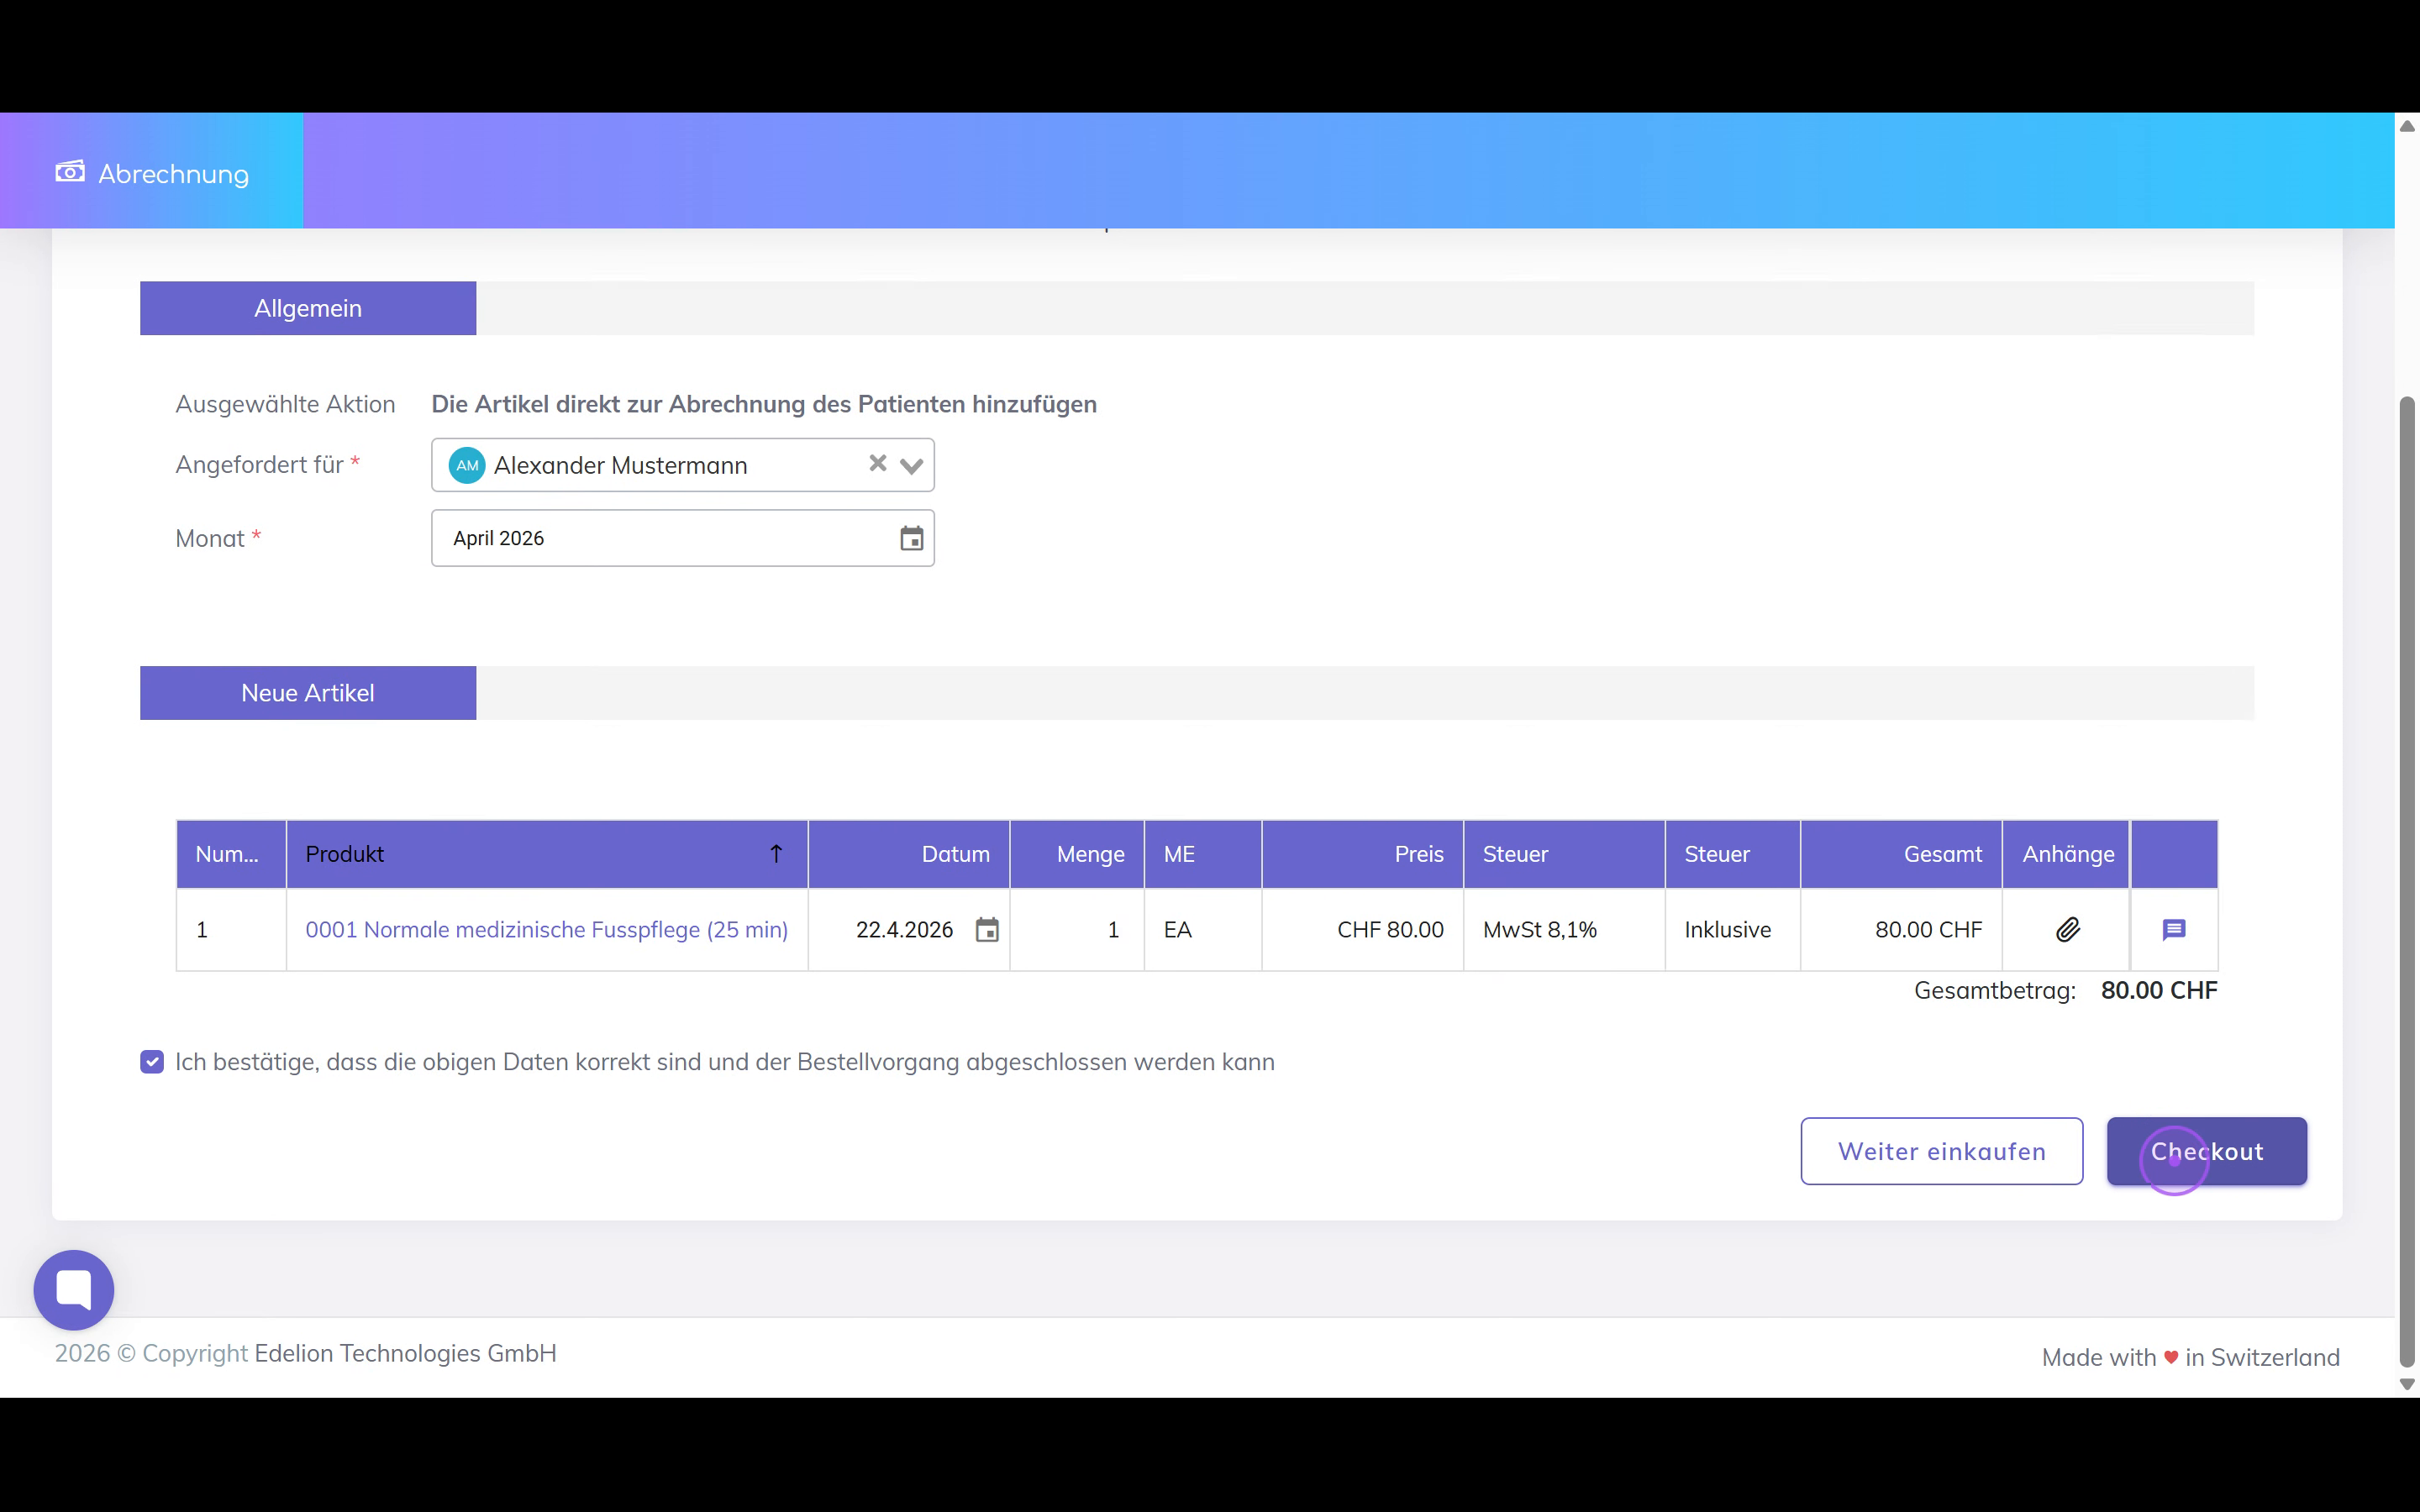
Task: Click the vertical page scrollbar thumb
Action: pos(2407,880)
